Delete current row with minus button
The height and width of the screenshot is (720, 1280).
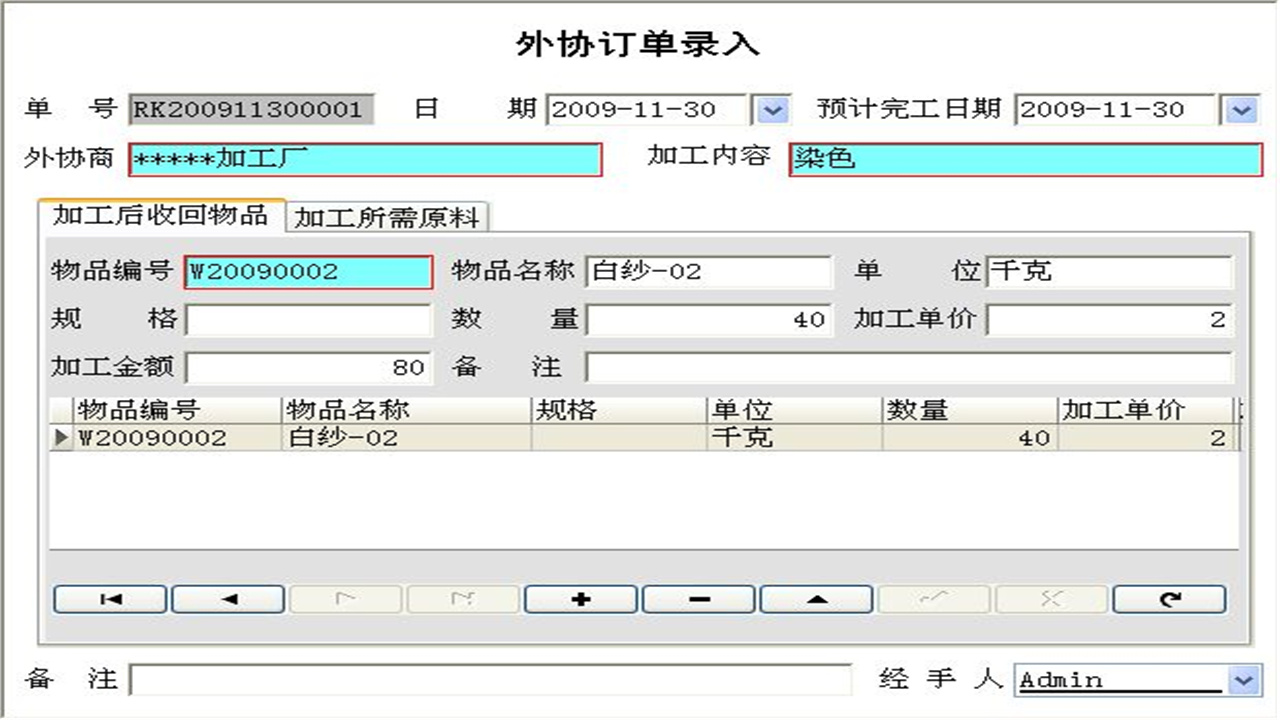(x=699, y=599)
